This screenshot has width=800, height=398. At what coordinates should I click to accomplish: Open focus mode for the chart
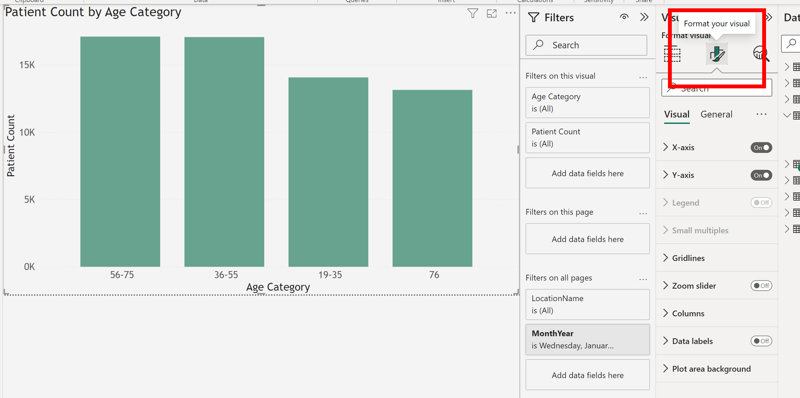[491, 14]
